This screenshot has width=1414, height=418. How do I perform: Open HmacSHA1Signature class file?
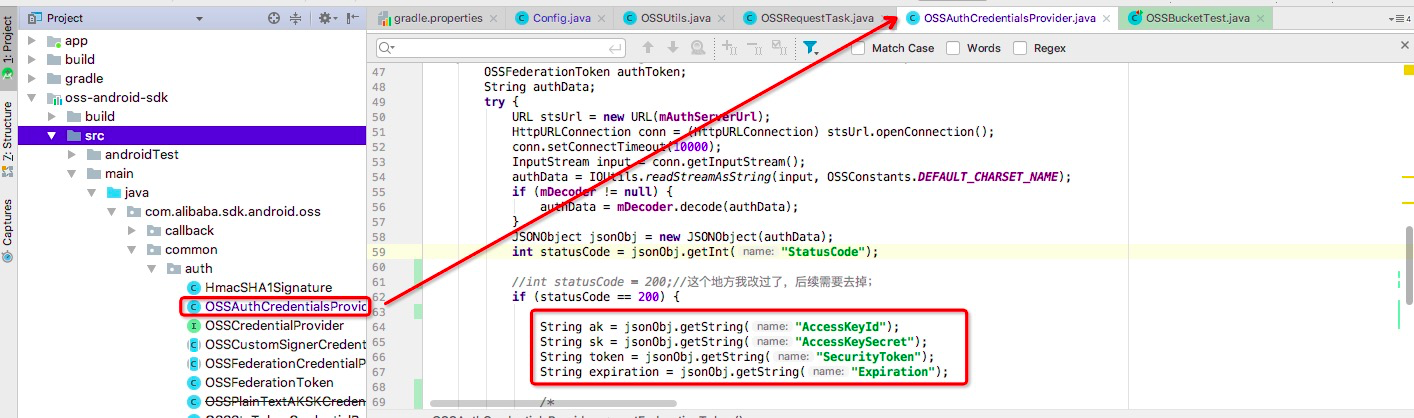tap(268, 288)
